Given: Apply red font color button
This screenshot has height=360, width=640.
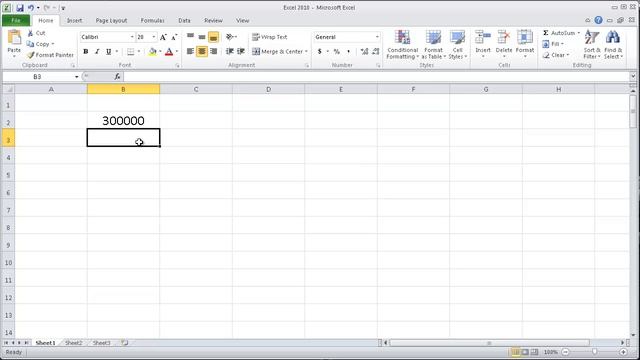Looking at the screenshot, I should 169,51.
